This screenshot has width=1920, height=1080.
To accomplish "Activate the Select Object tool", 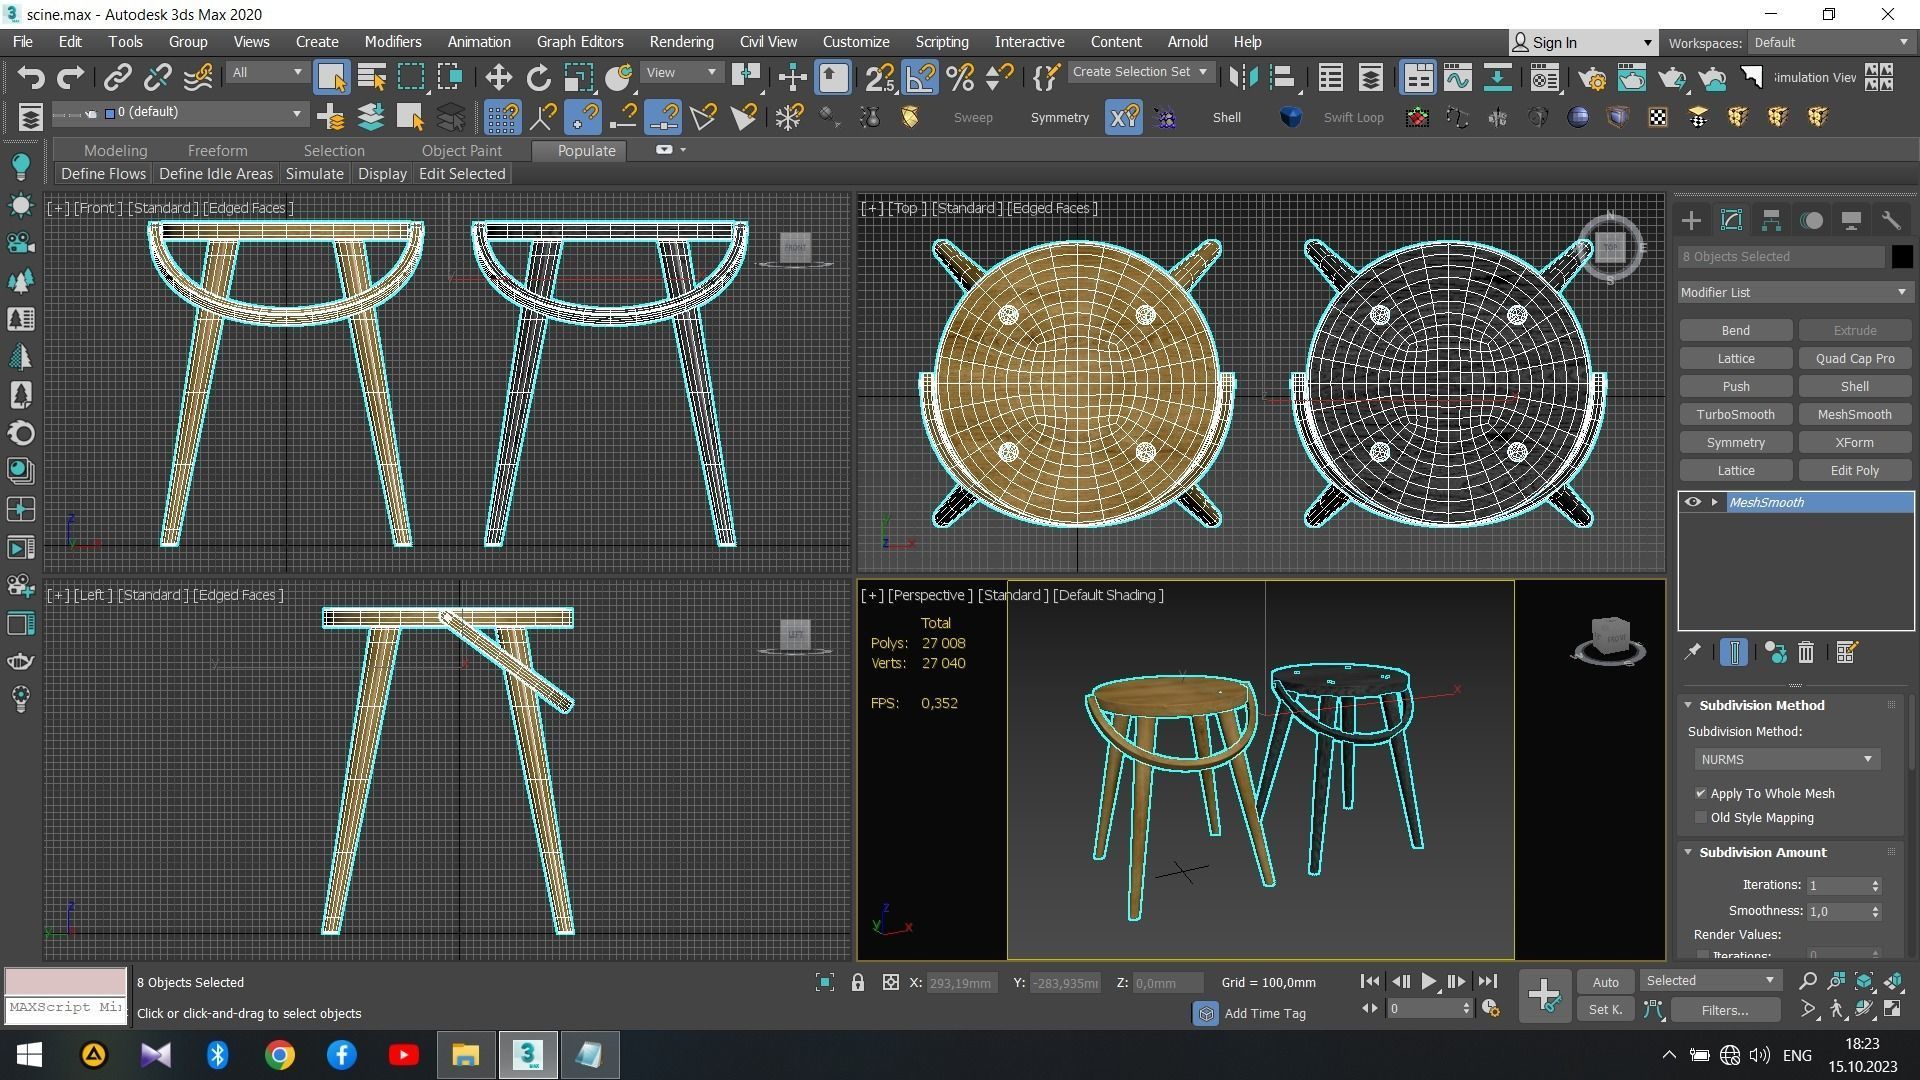I will 331,77.
